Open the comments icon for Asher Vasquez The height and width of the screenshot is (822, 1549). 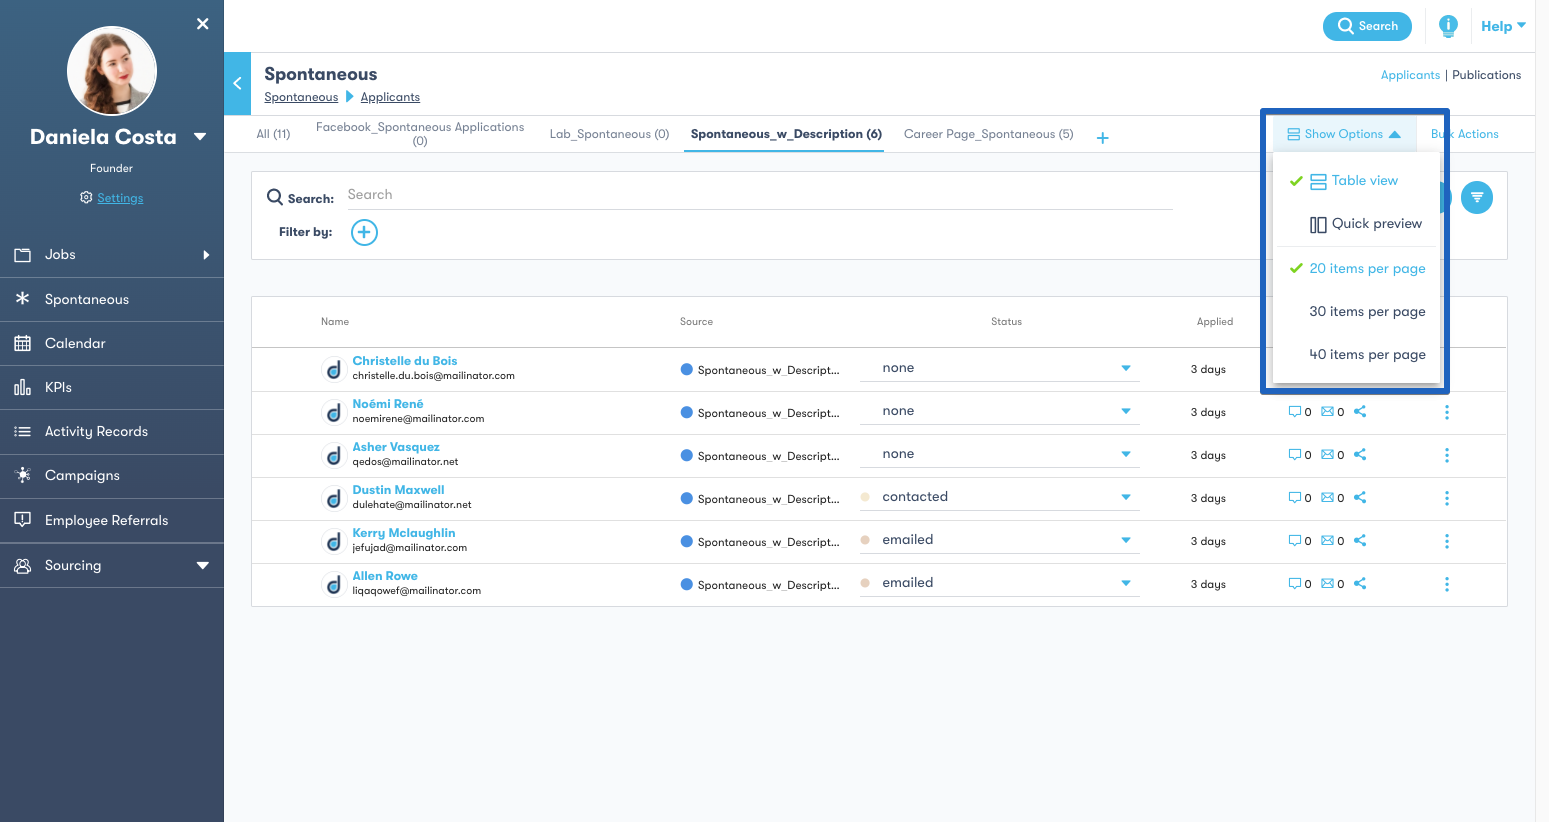(1295, 455)
